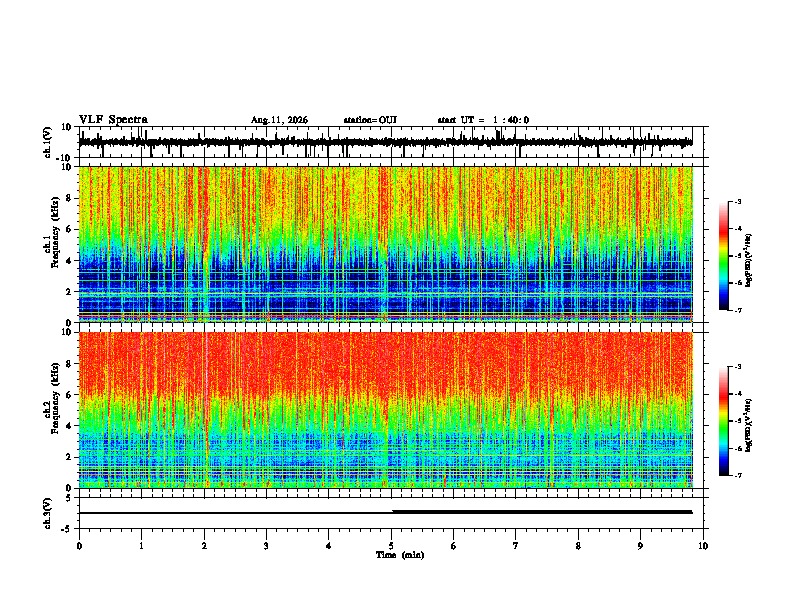The image size is (792, 612).
Task: Click the 'VLF Spectra' title text
Action: 113,120
